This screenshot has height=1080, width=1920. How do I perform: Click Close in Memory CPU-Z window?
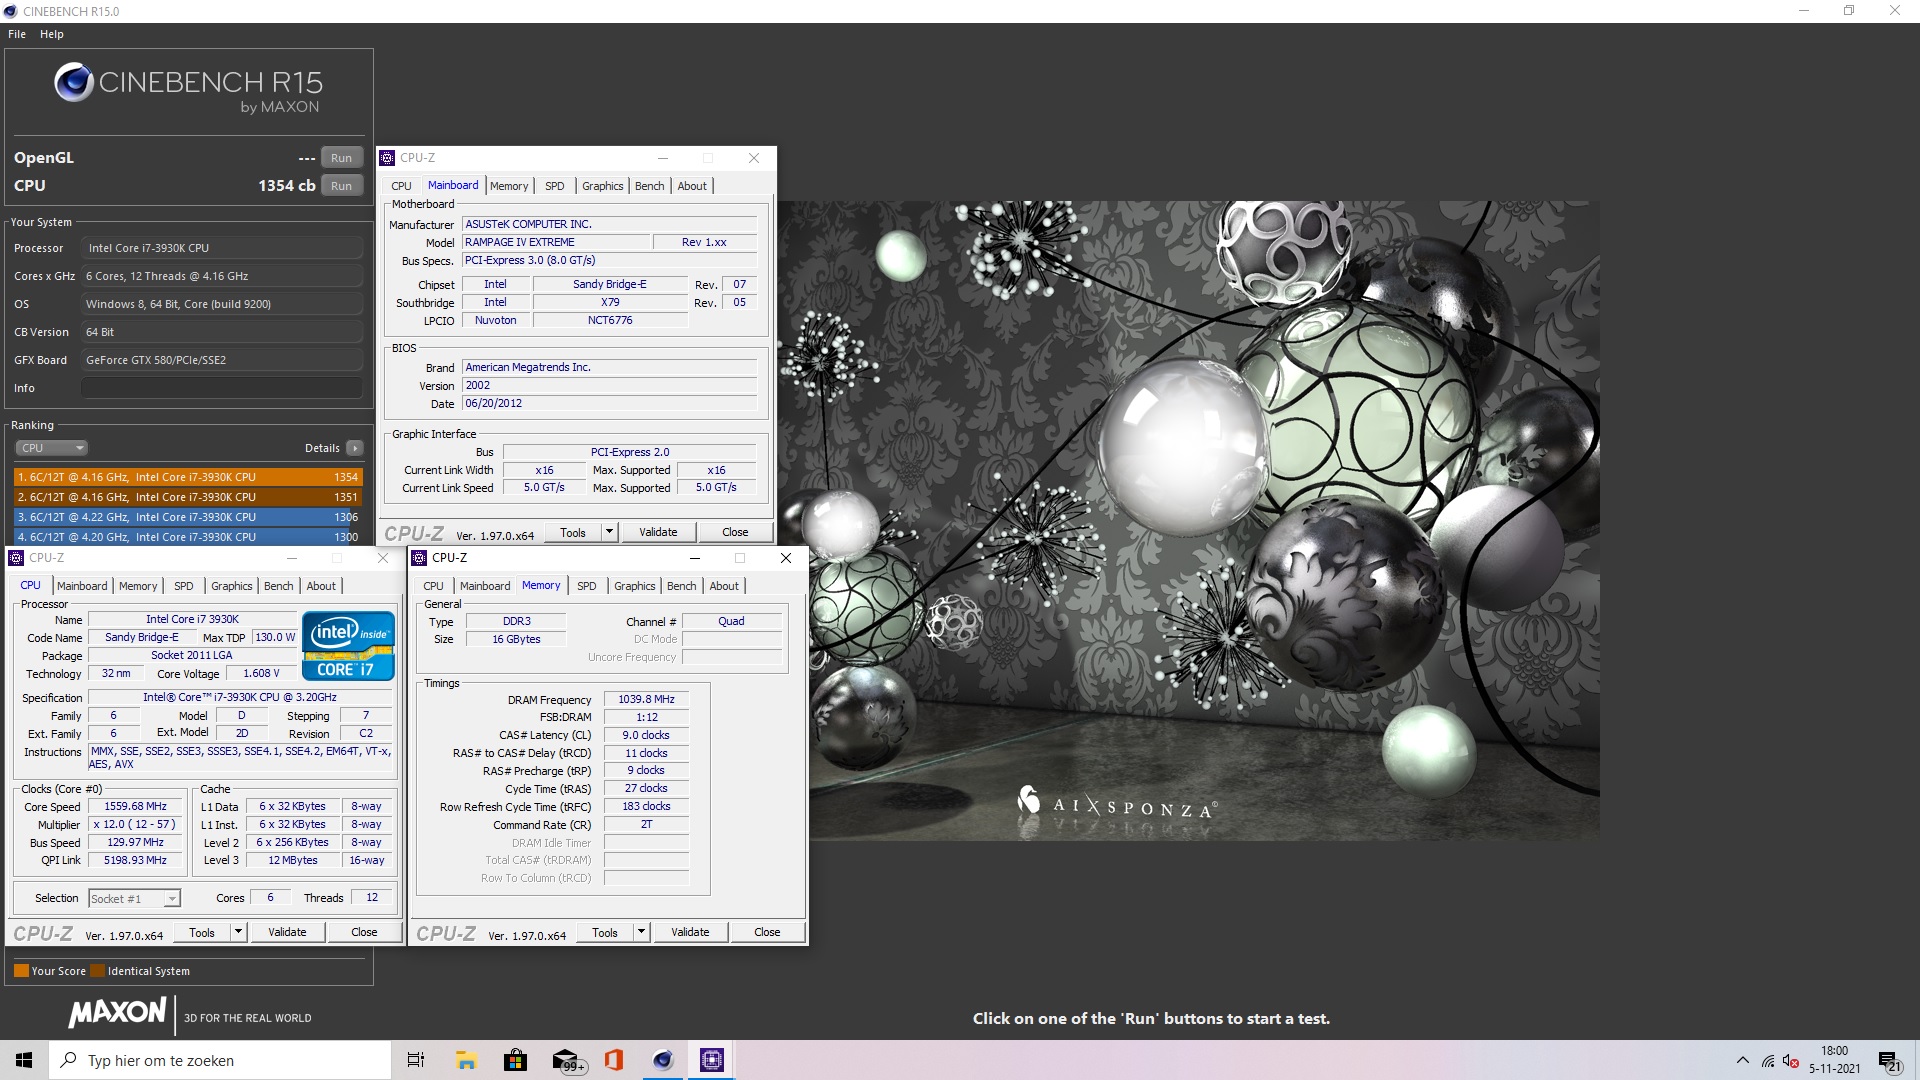[767, 932]
